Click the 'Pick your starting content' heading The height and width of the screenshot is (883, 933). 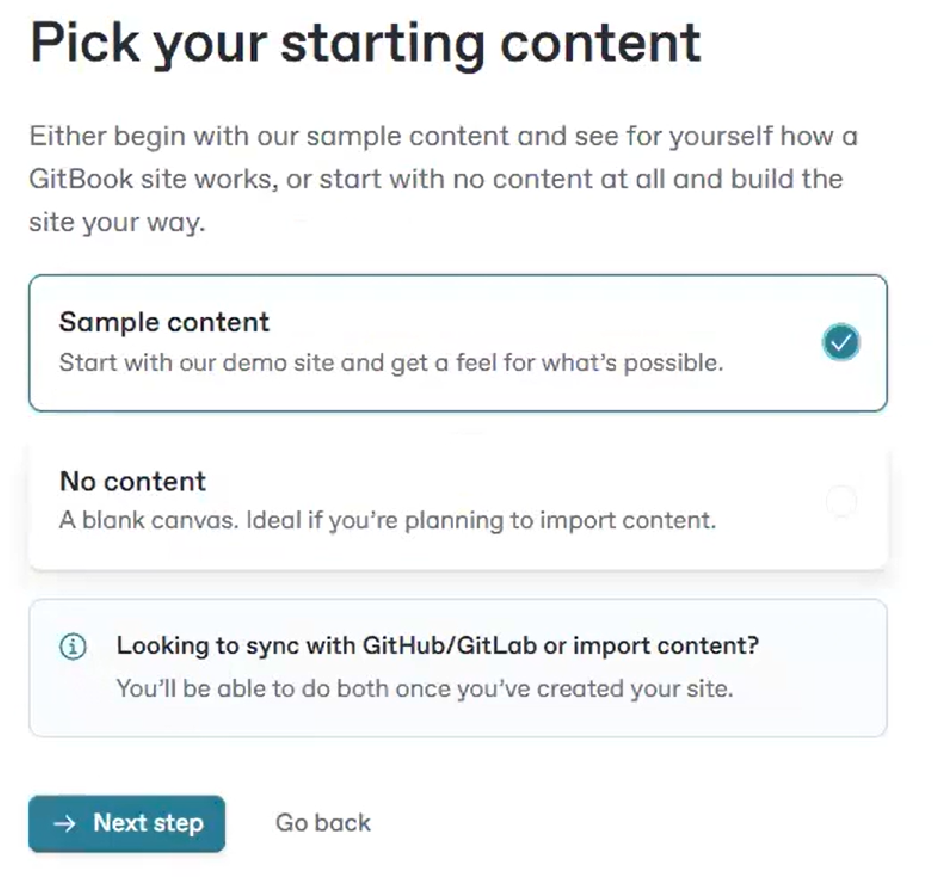tap(366, 44)
